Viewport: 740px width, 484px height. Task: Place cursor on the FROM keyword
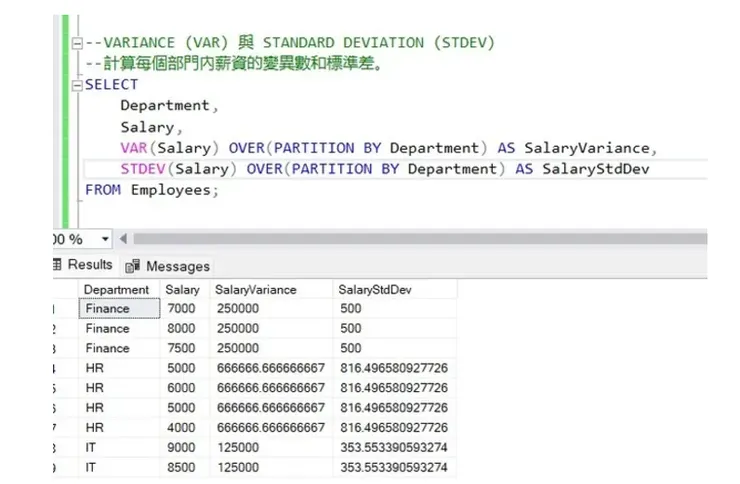(103, 190)
